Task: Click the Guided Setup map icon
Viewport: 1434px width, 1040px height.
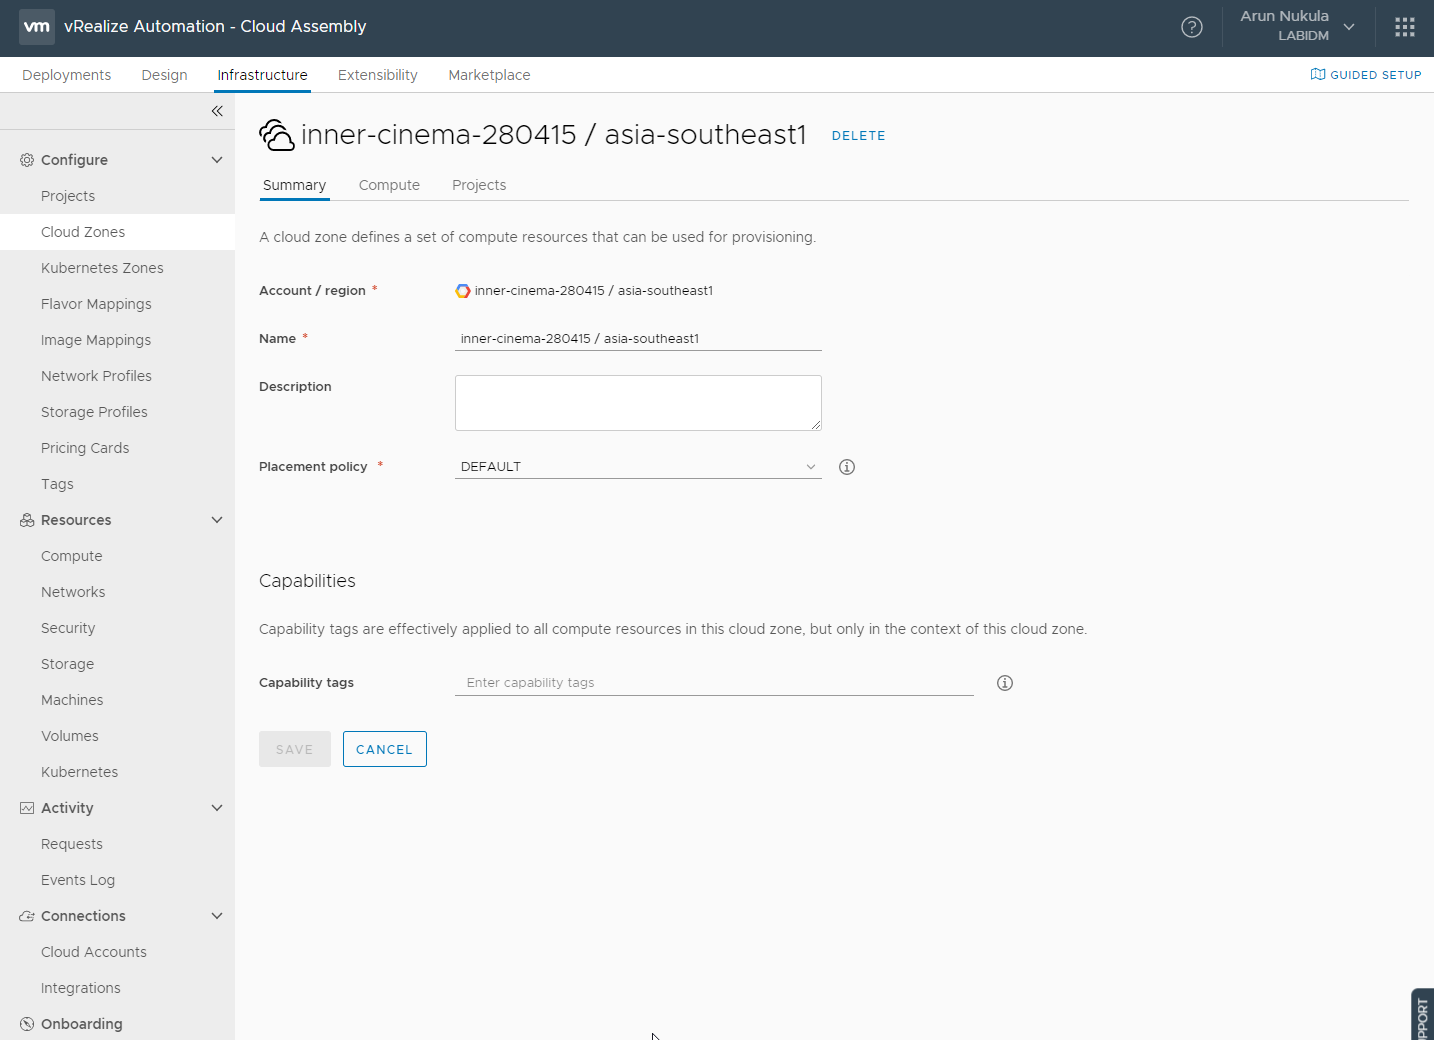Action: (x=1318, y=74)
